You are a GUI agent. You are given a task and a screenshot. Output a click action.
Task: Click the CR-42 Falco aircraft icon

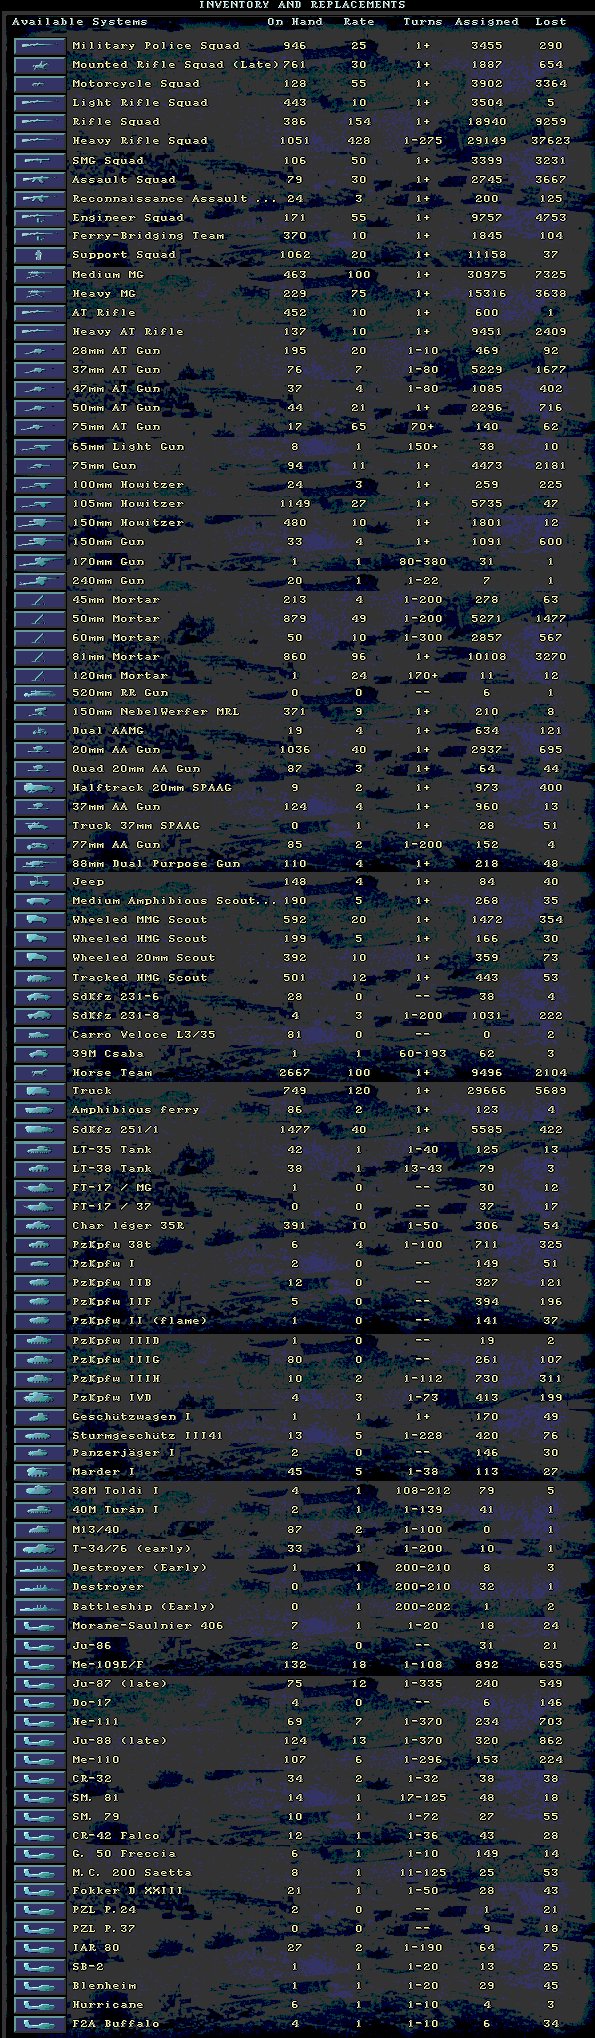click(40, 1836)
